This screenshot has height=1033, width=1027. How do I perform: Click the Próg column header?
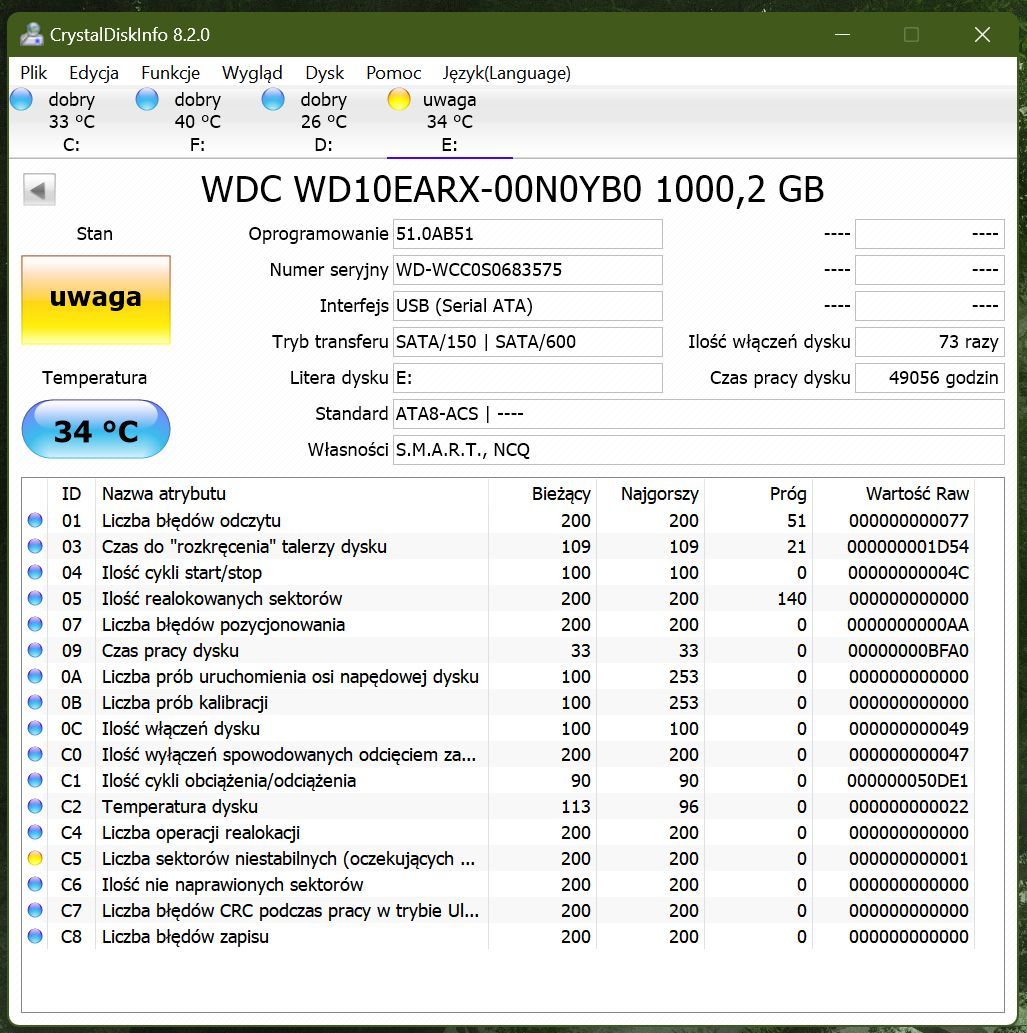pyautogui.click(x=759, y=494)
